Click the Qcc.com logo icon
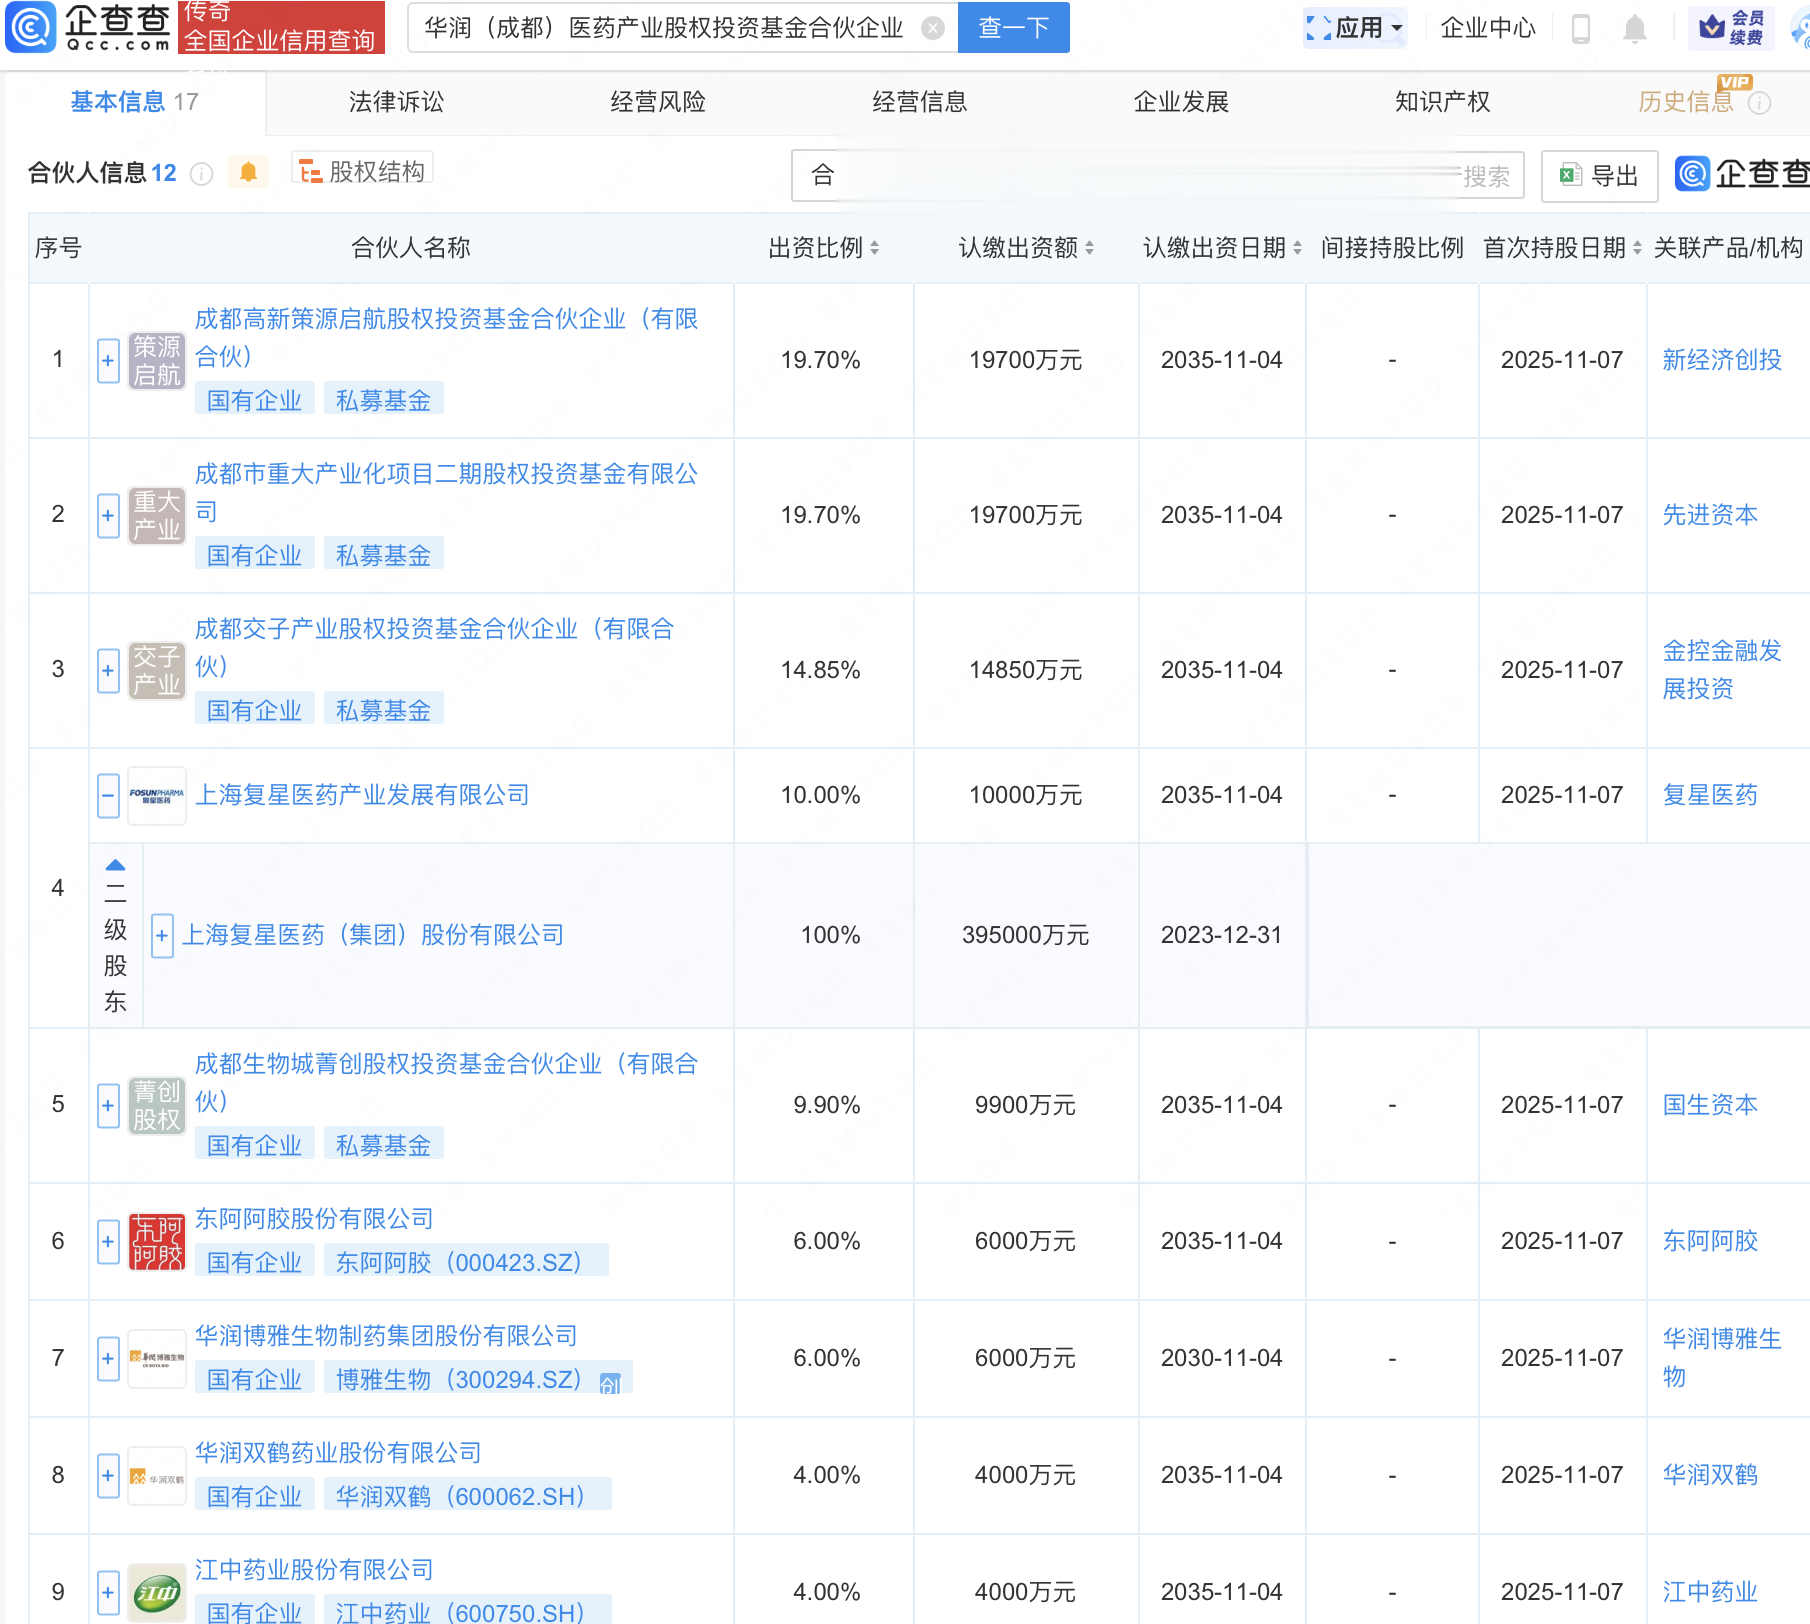 click(x=31, y=27)
